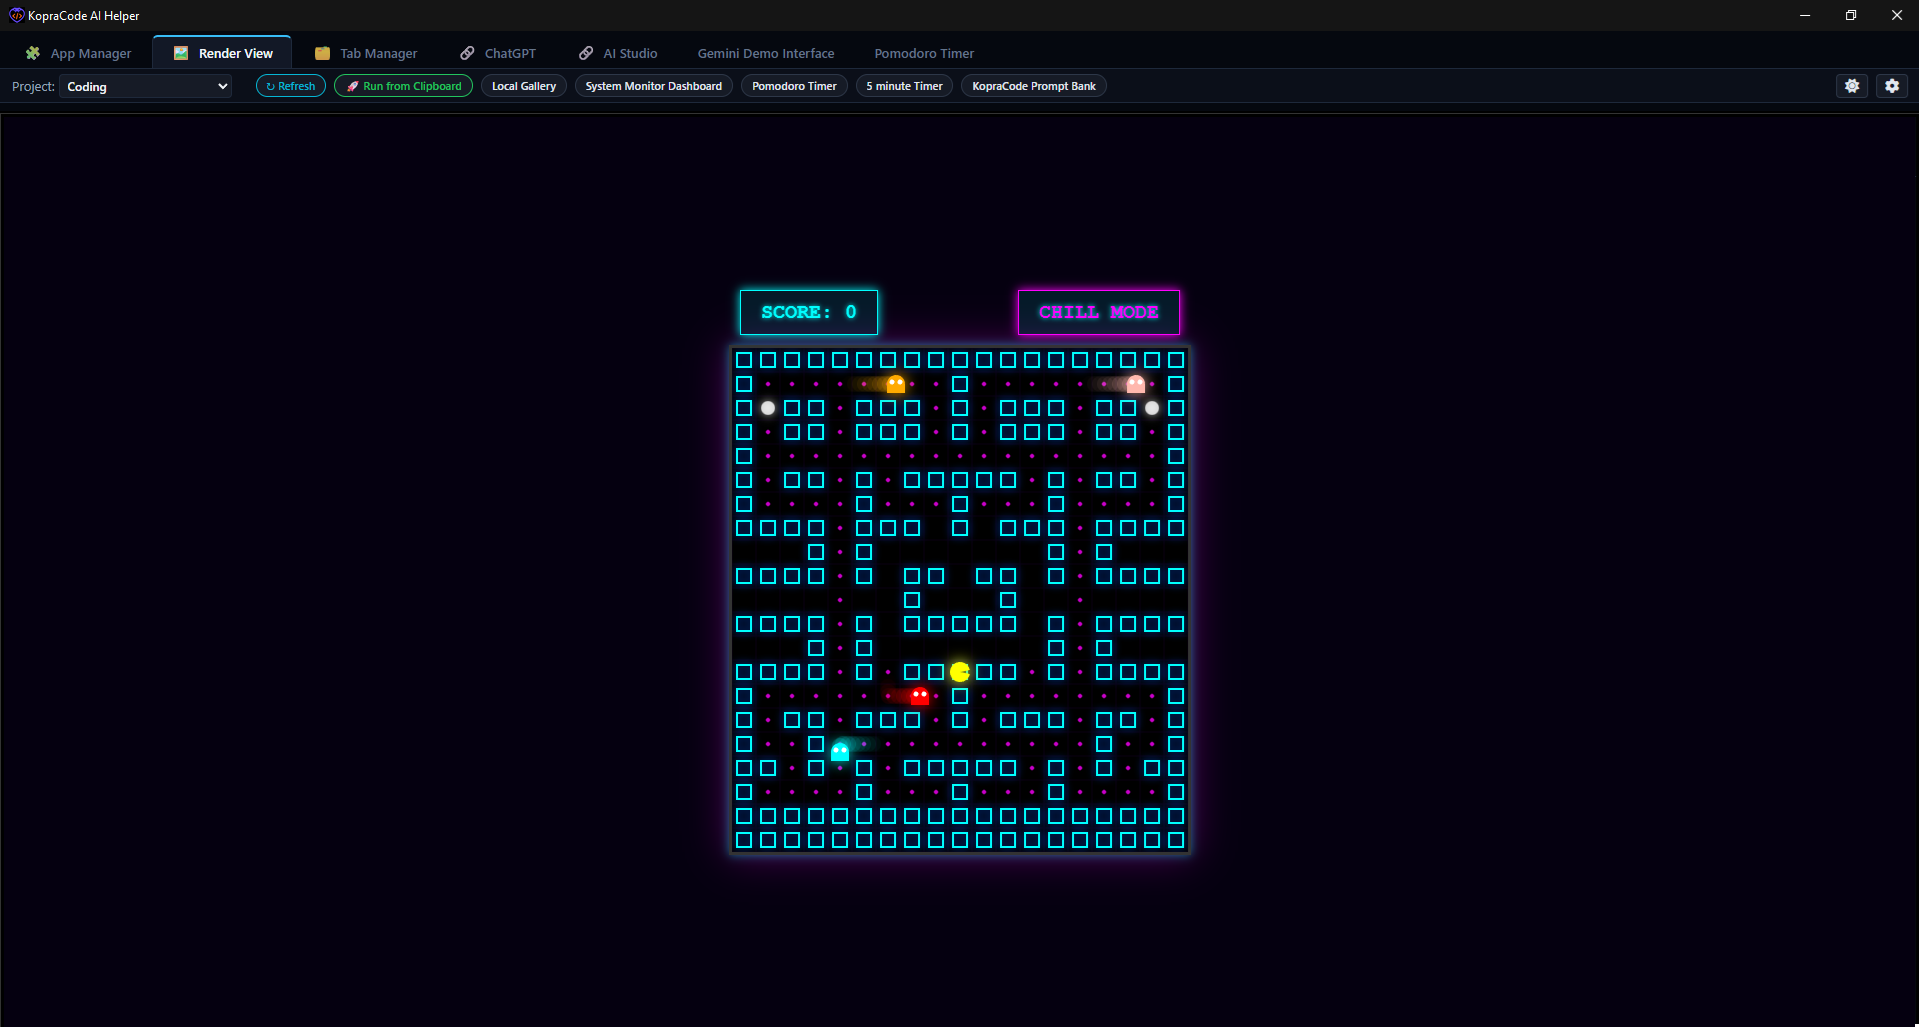Click the left white power pellet

768,408
